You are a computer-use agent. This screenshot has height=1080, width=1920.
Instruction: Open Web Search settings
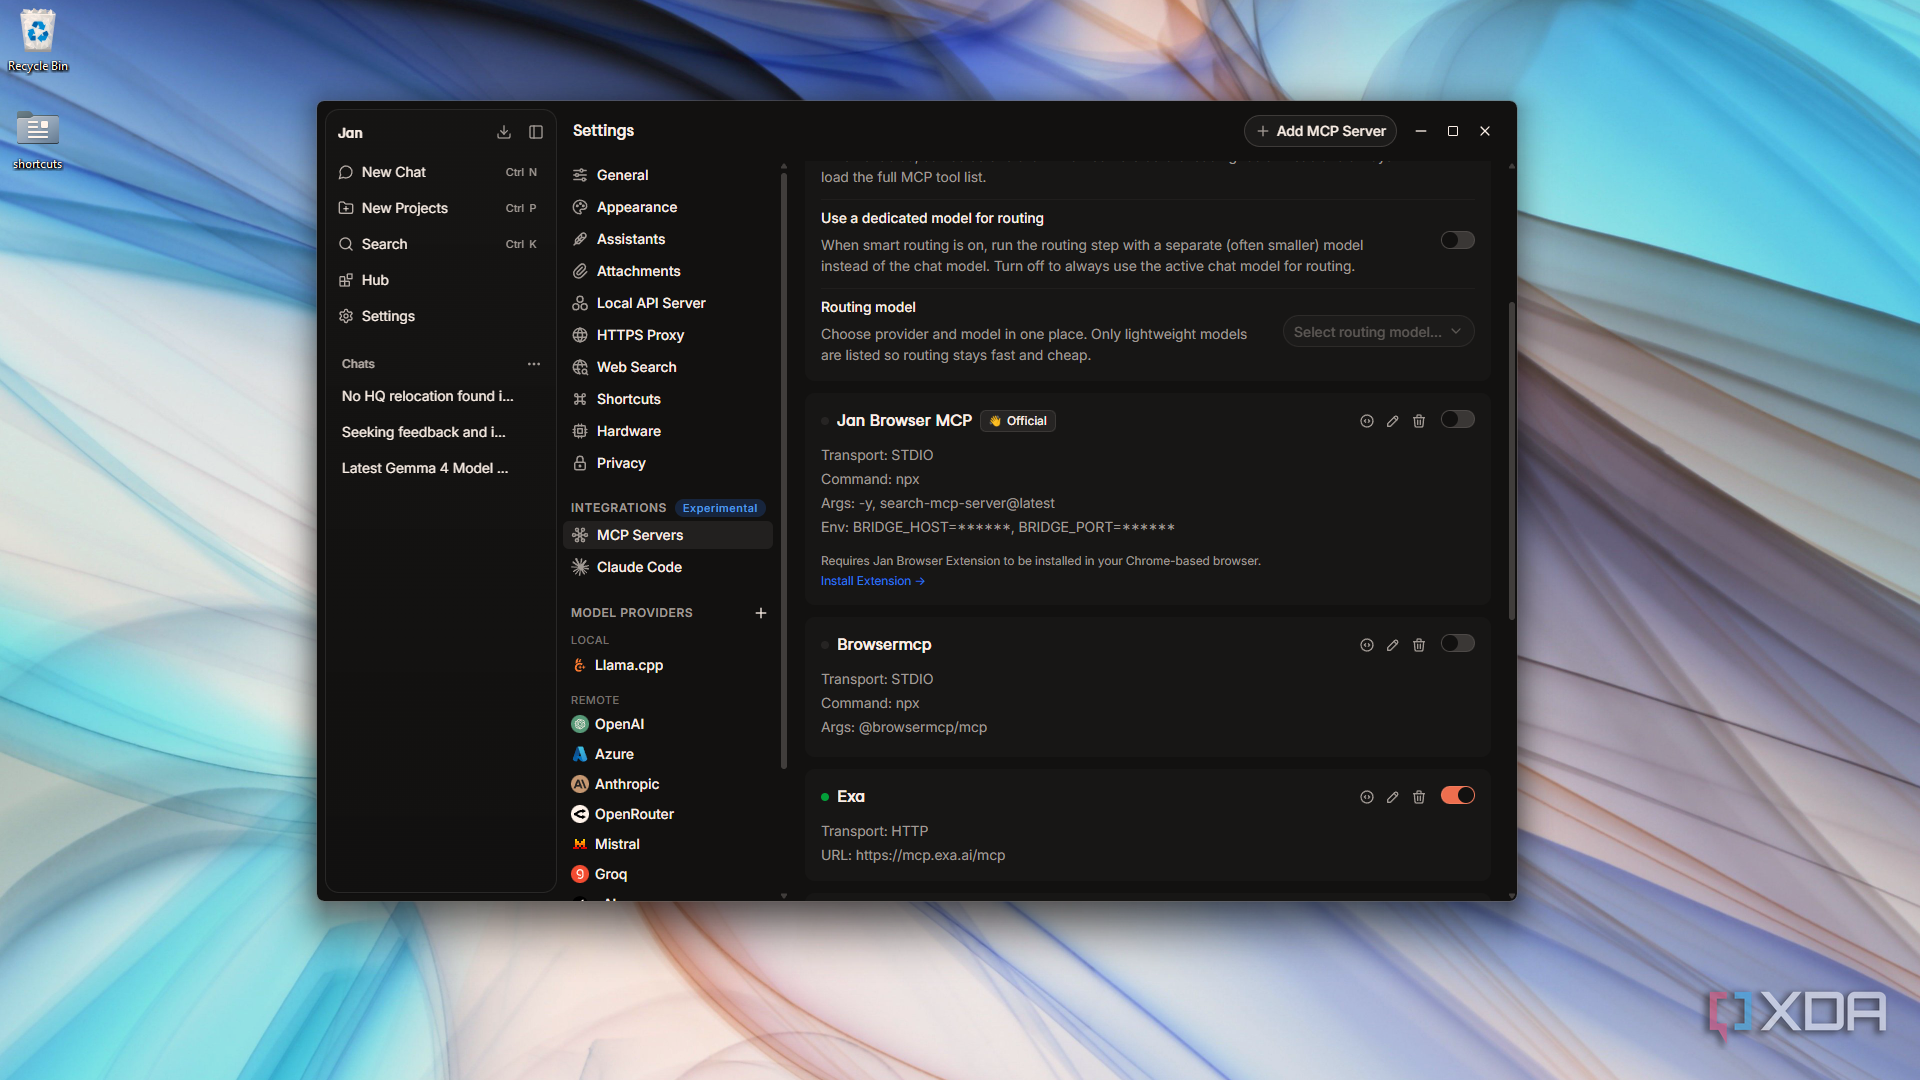[x=668, y=367]
